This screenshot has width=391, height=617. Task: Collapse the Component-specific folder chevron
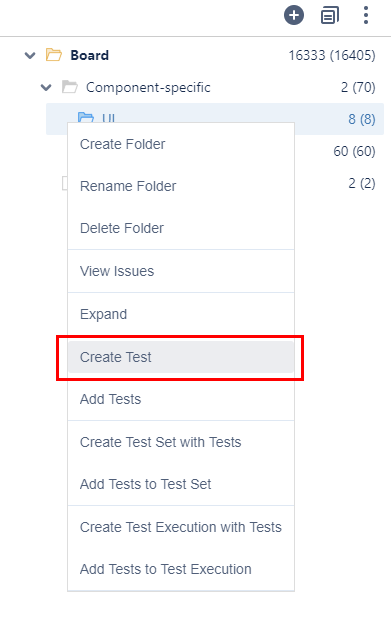[x=46, y=87]
